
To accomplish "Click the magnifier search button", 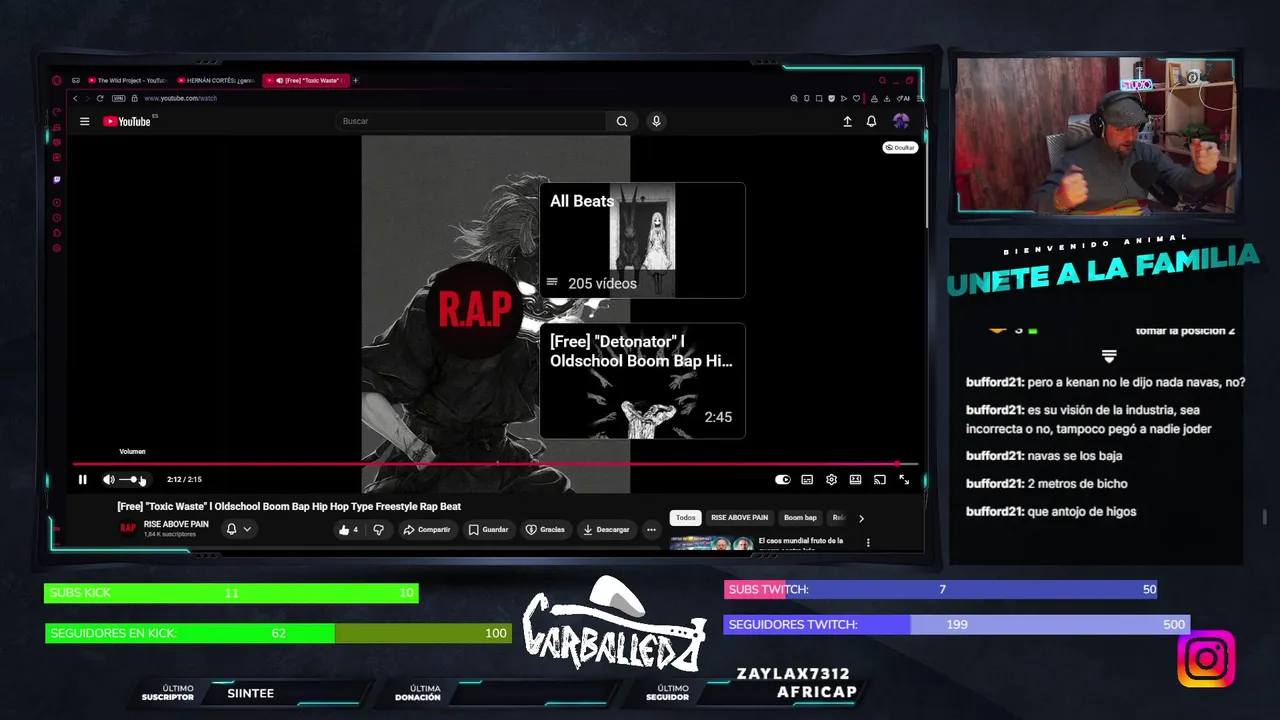I will (622, 121).
